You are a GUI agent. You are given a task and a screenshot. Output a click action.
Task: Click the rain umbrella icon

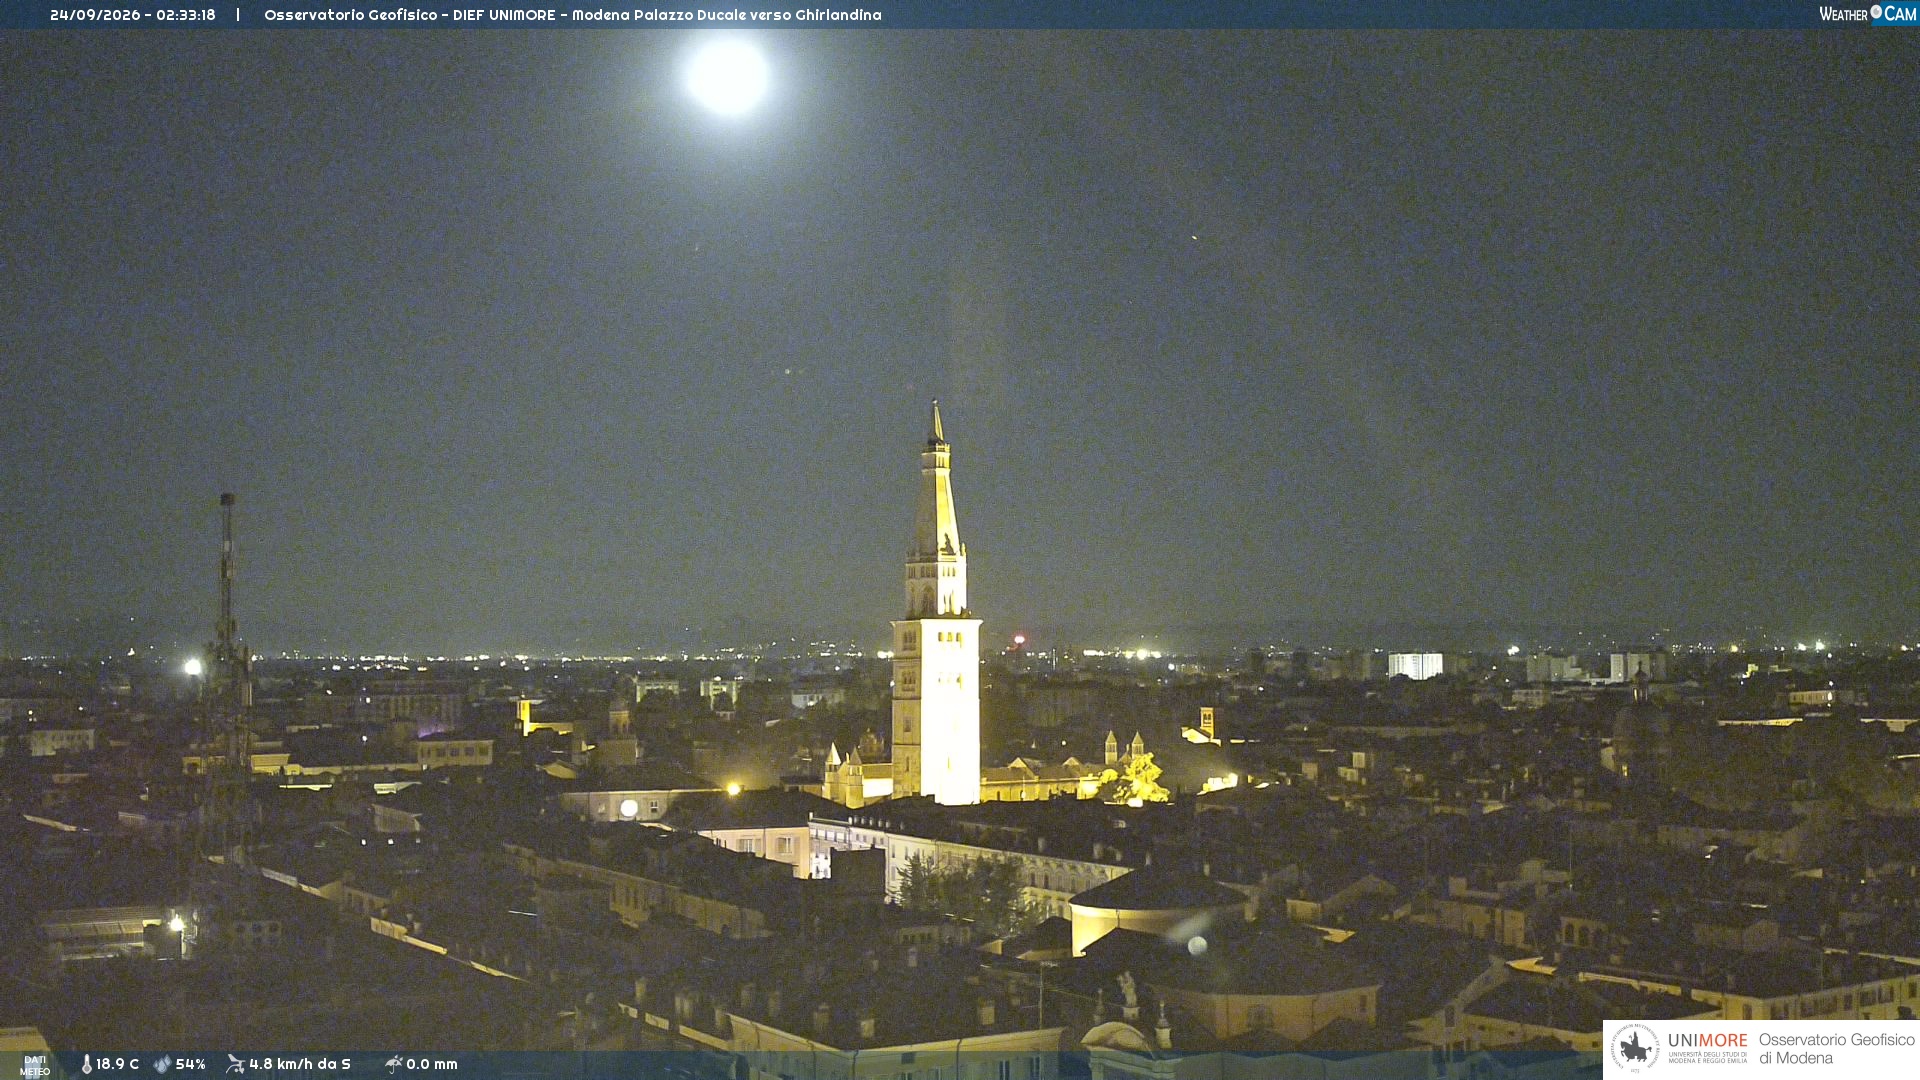coord(394,1064)
